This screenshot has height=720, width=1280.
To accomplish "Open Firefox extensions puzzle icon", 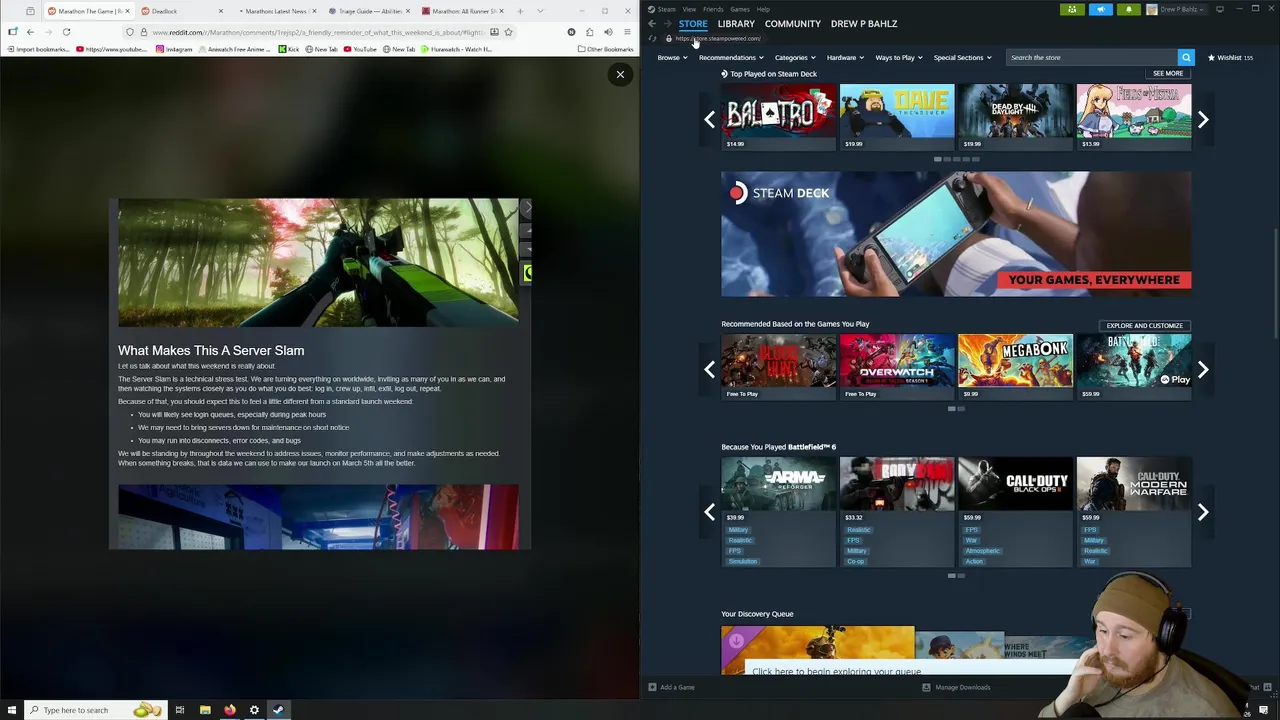I will click(589, 32).
